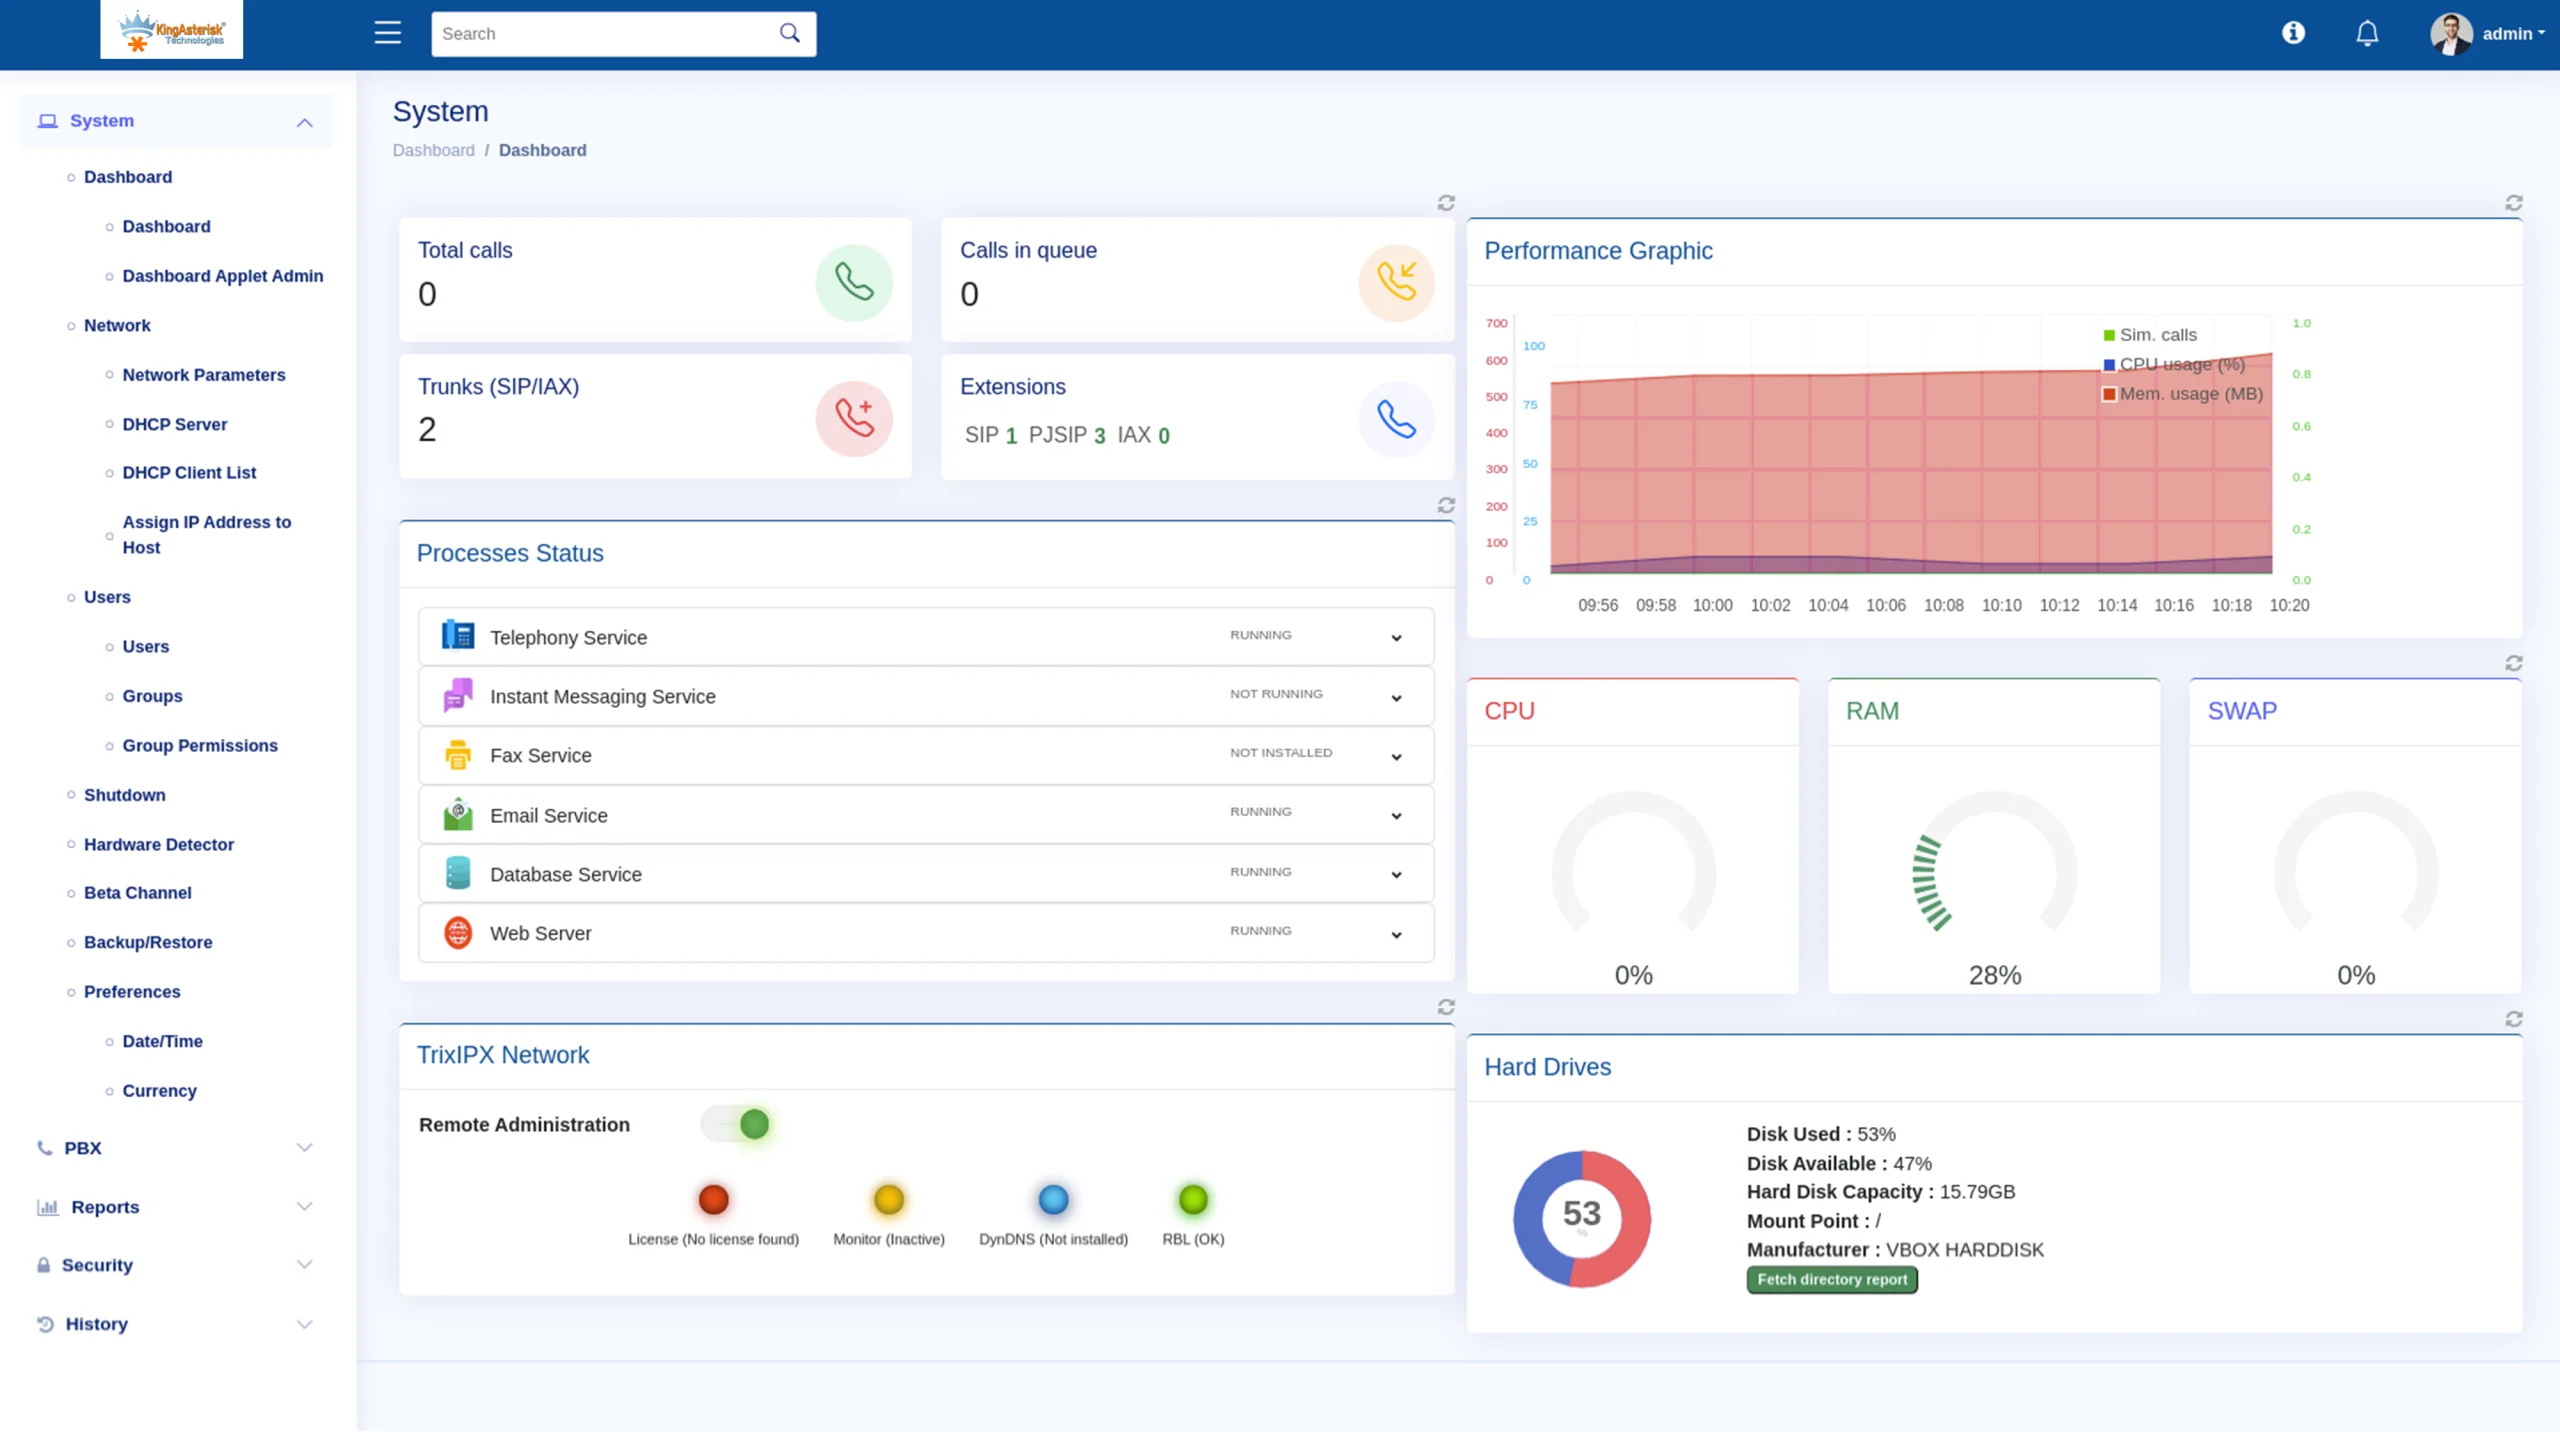Open Assign IP Address to Host

pyautogui.click(x=207, y=535)
